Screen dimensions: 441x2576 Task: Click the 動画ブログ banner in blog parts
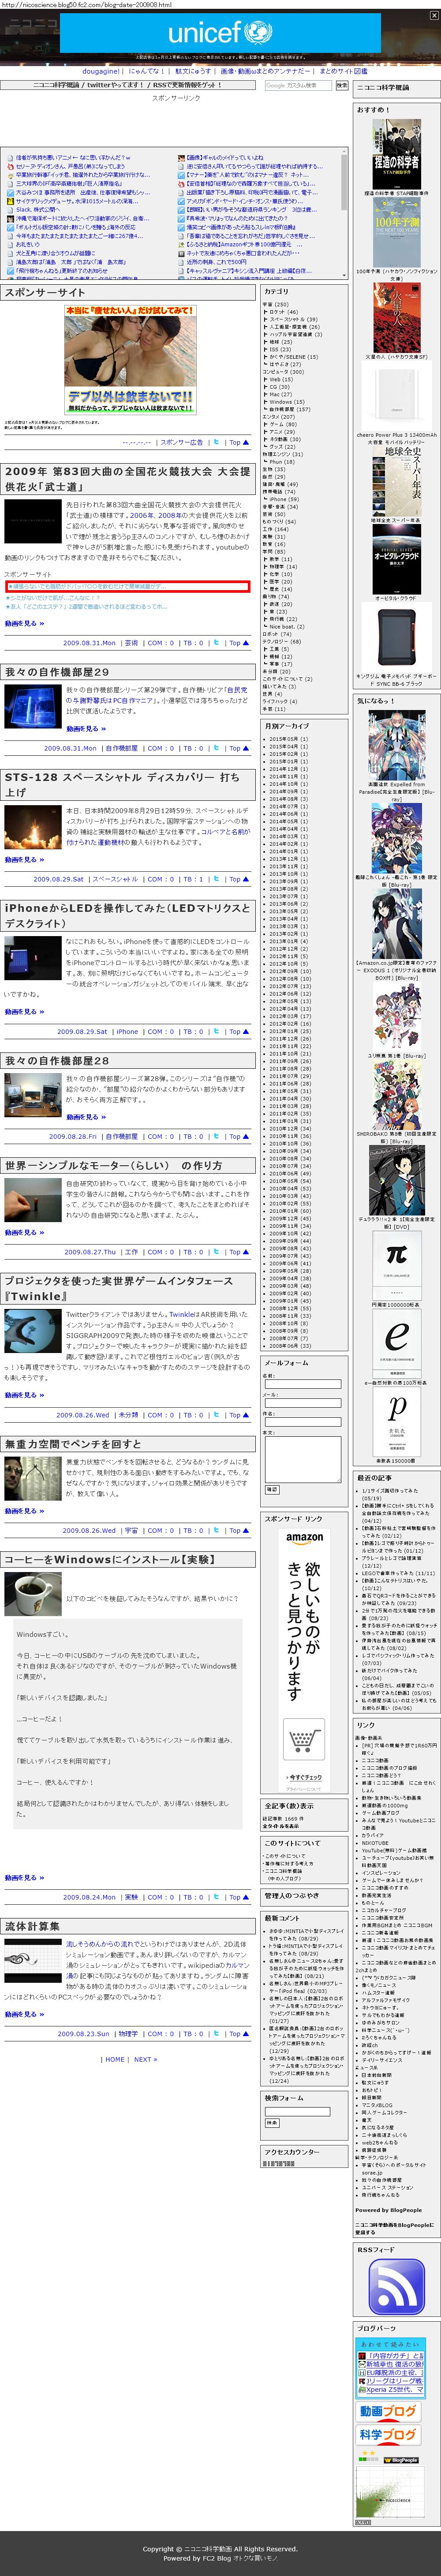(x=388, y=2411)
